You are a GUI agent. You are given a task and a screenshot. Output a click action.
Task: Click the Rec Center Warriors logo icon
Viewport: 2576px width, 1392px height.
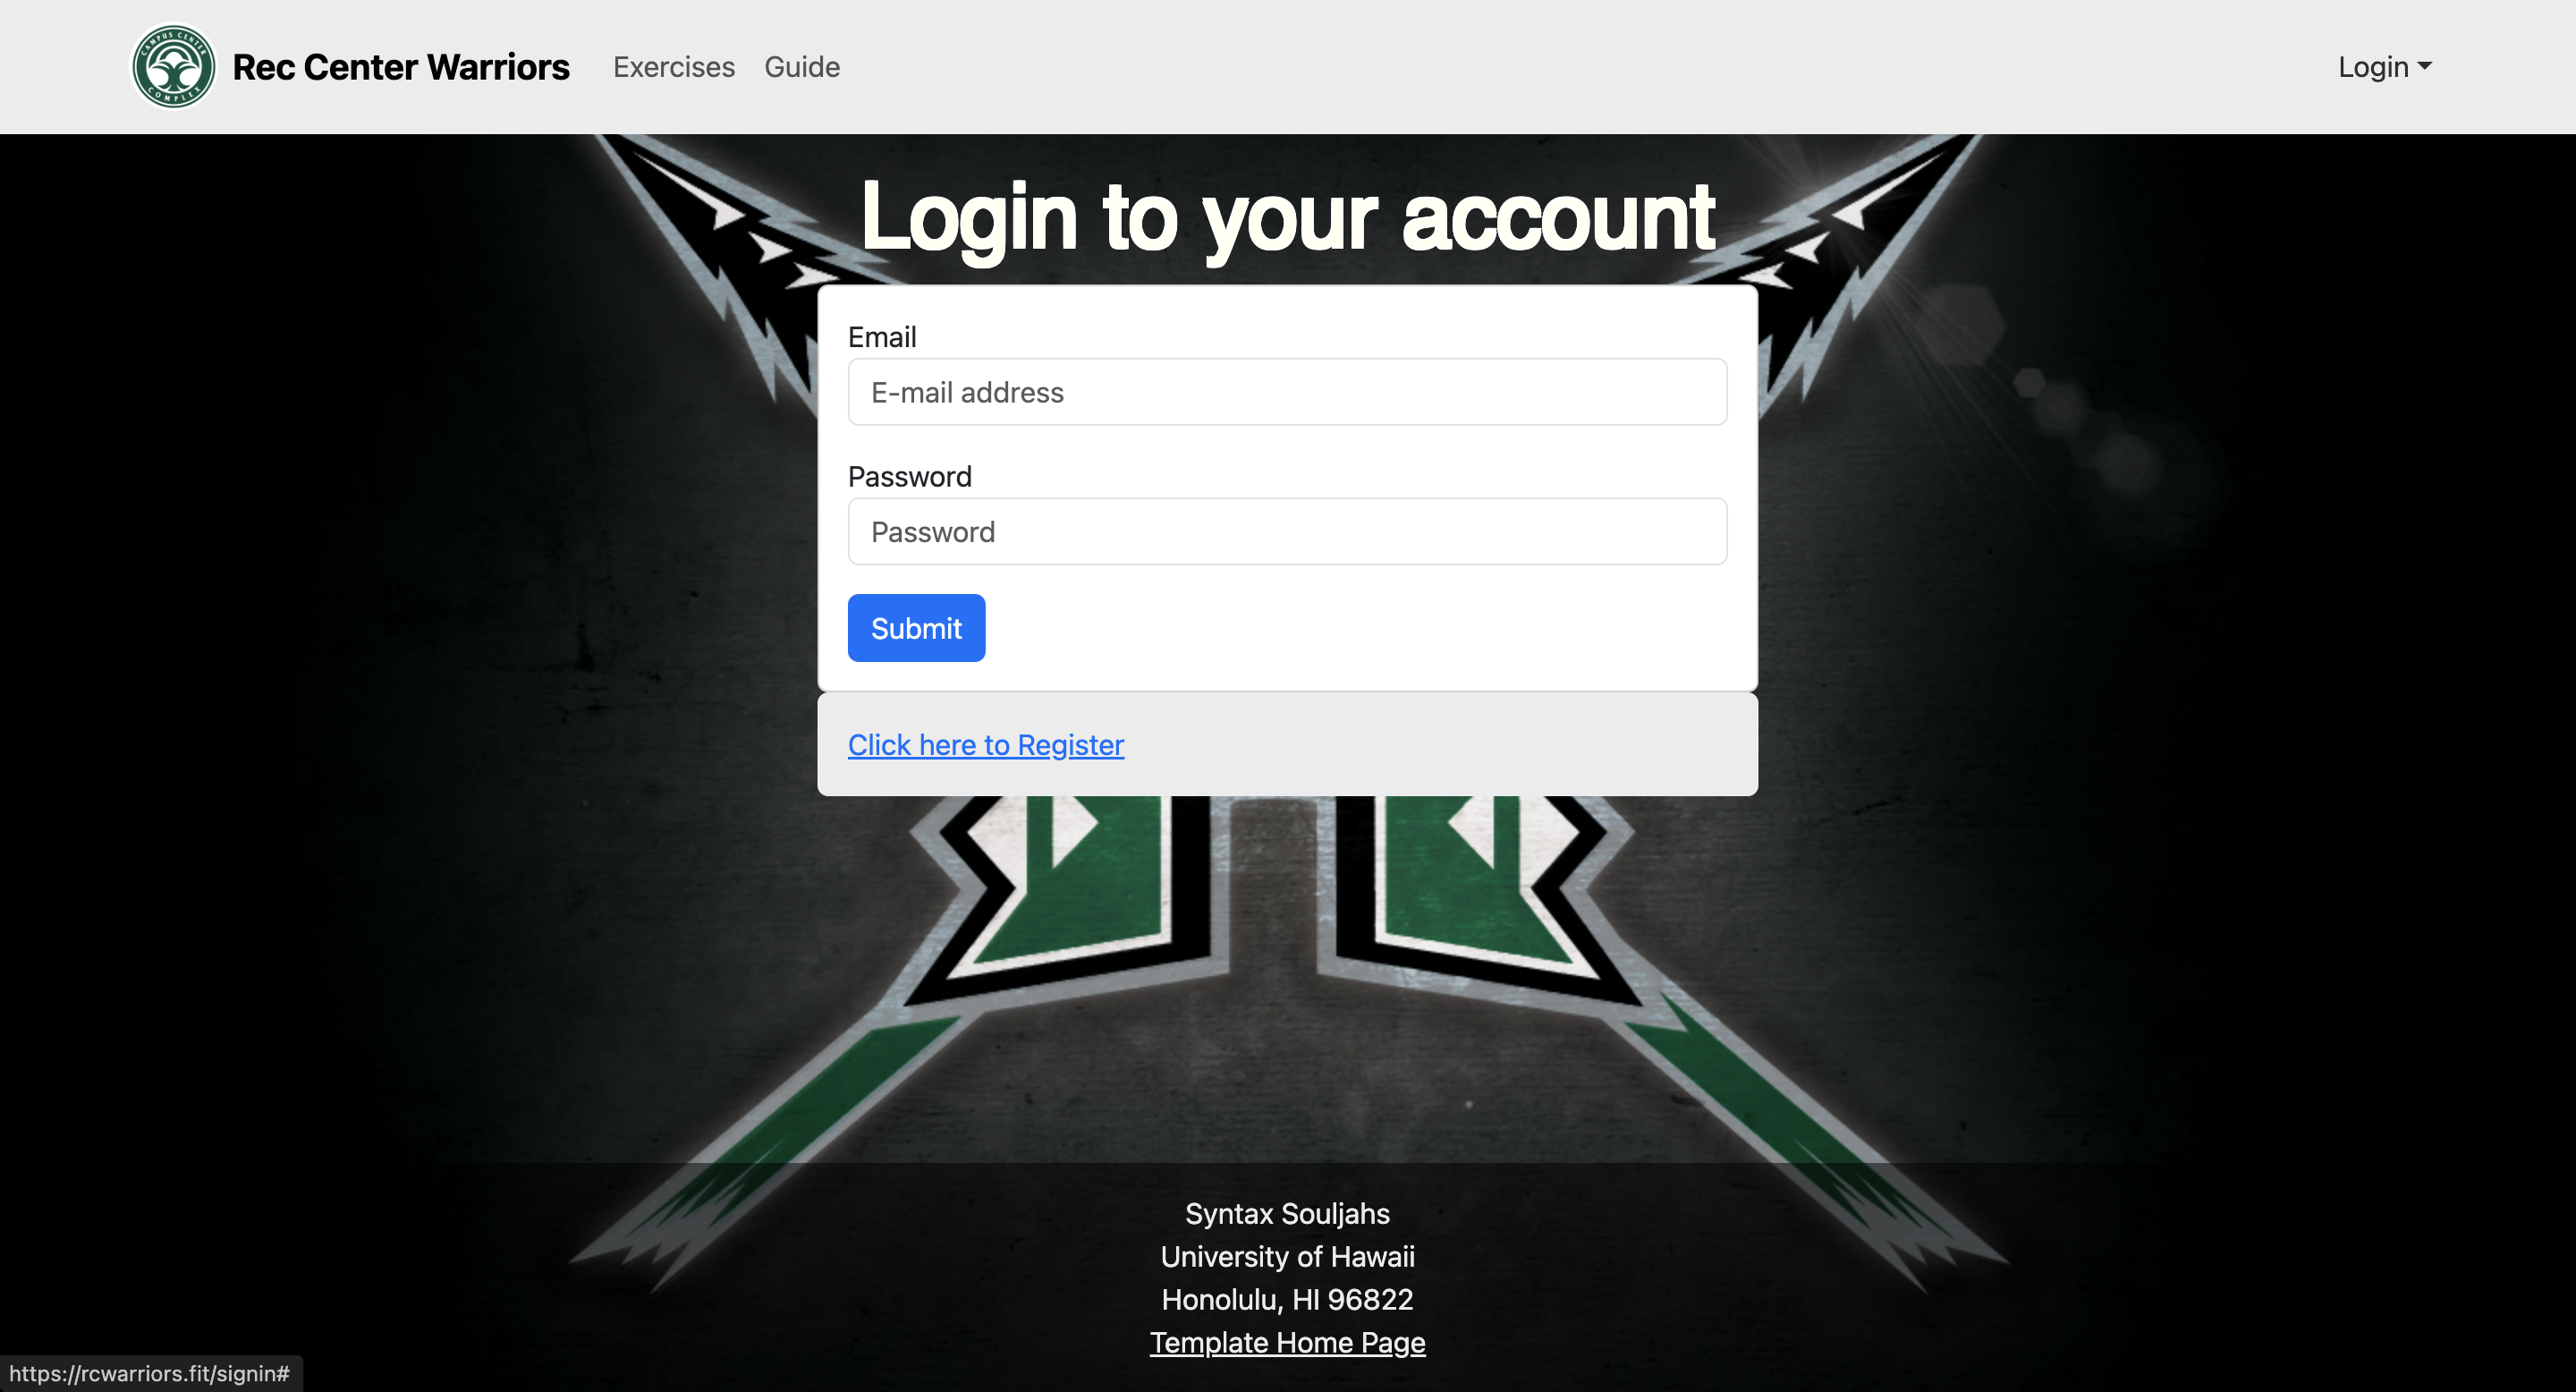coord(172,67)
